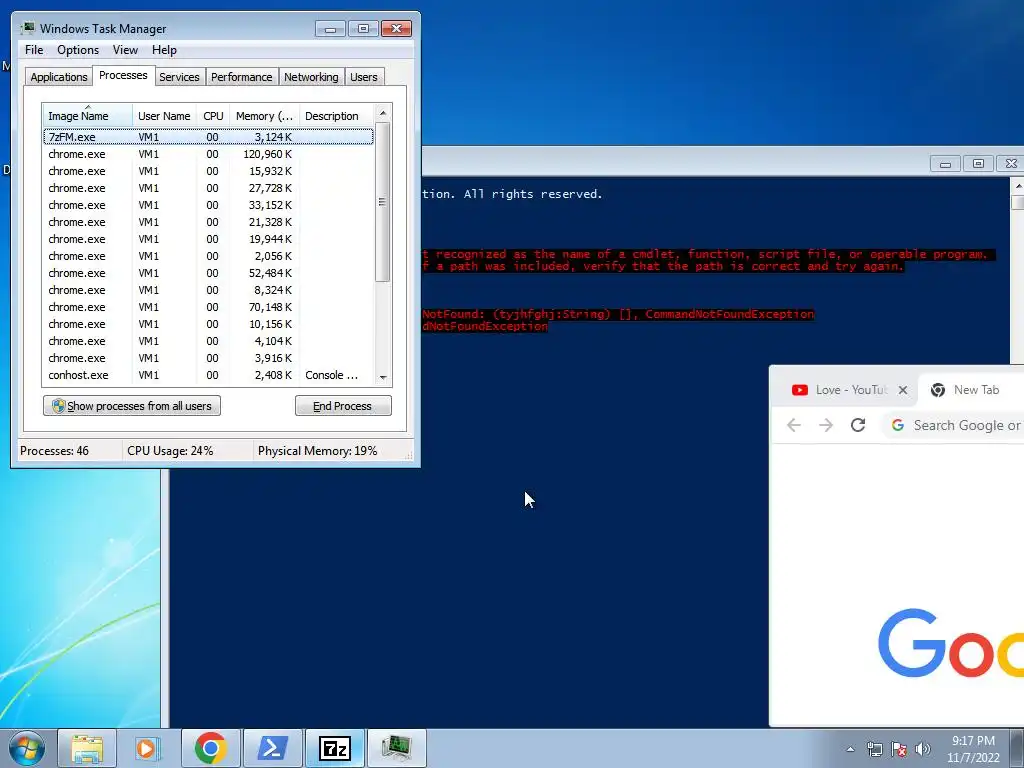Image resolution: width=1024 pixels, height=768 pixels.
Task: Open Task Manager Options menu
Action: [x=78, y=50]
